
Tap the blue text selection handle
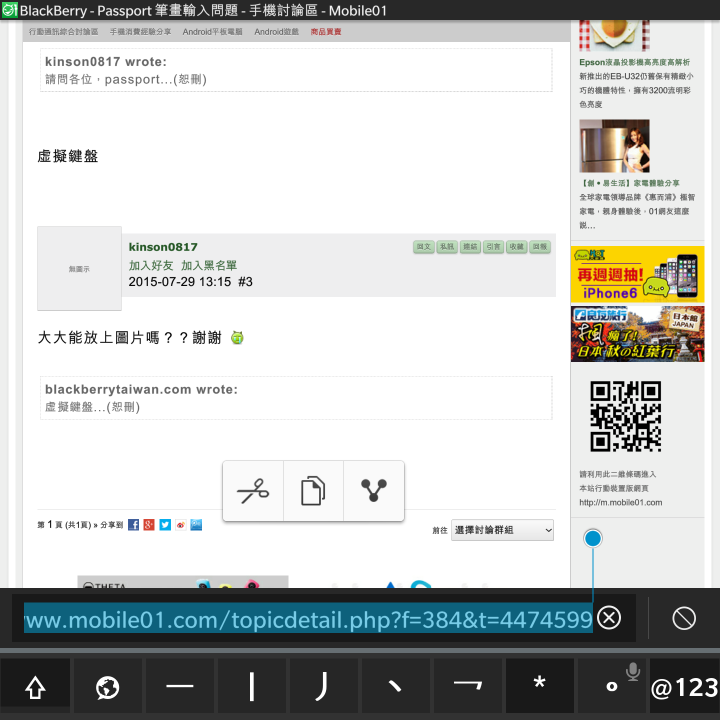[593, 538]
